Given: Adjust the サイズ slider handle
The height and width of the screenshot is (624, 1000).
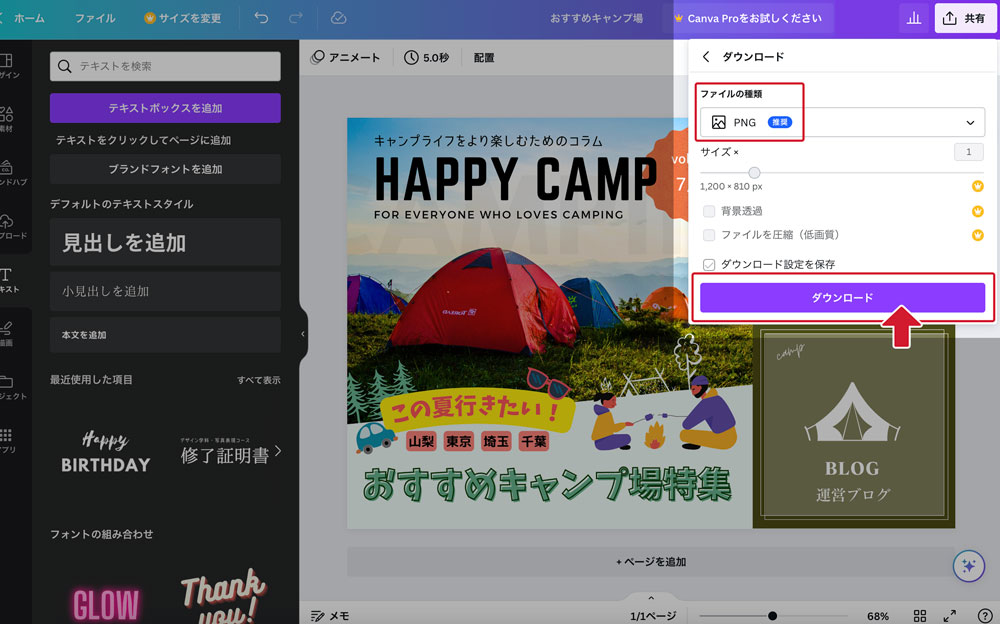Looking at the screenshot, I should (x=754, y=172).
